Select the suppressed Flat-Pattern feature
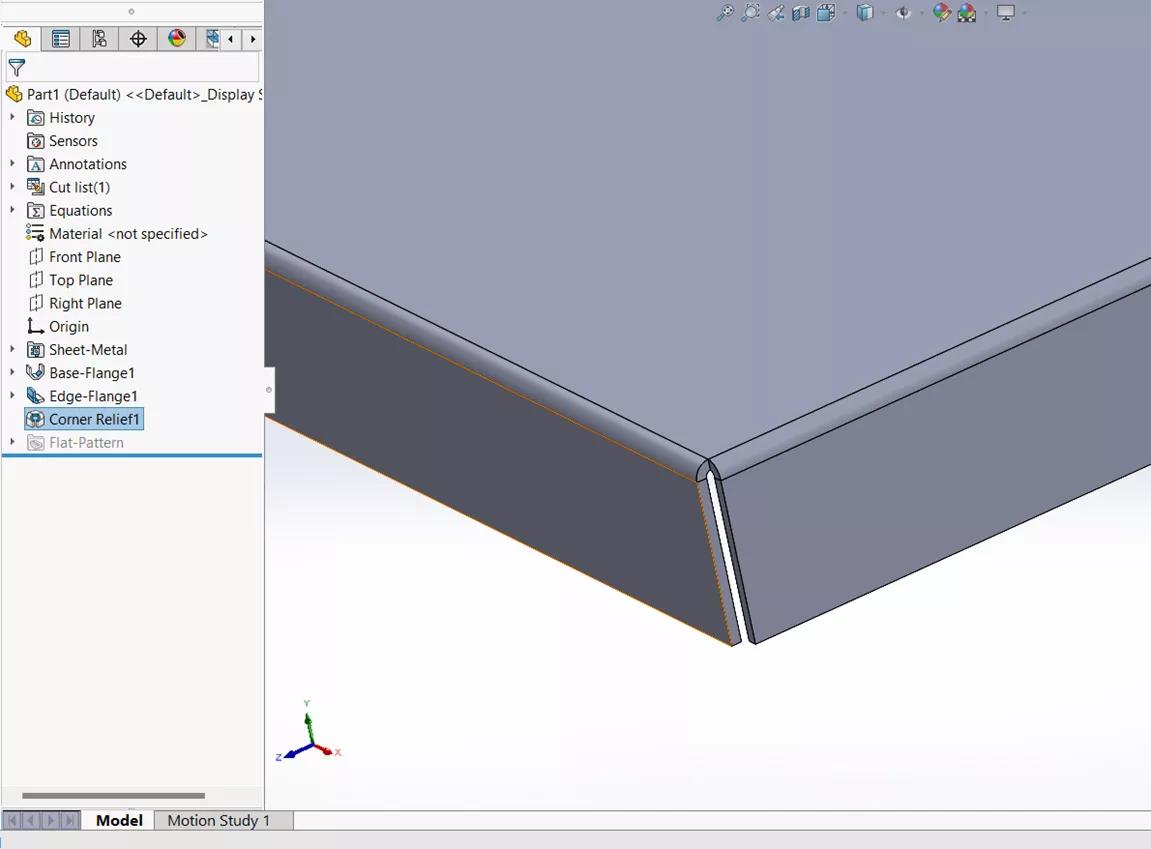This screenshot has height=849, width=1151. (x=76, y=443)
